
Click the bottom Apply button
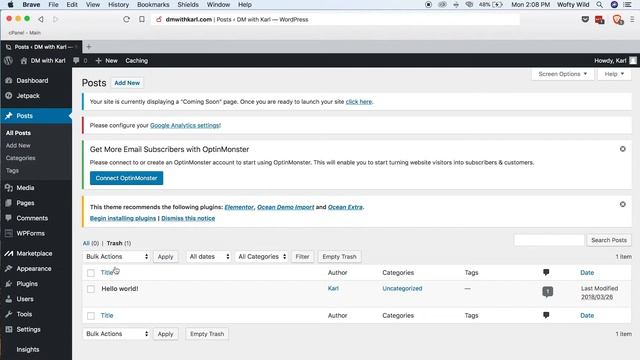[165, 333]
